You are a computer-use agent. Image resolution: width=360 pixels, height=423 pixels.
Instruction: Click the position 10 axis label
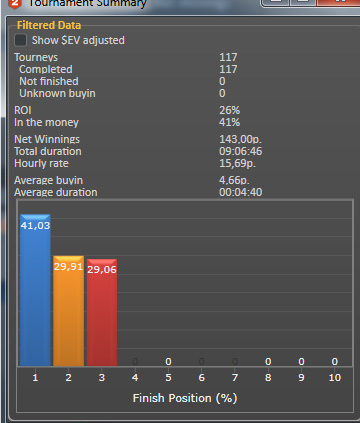[x=335, y=378]
